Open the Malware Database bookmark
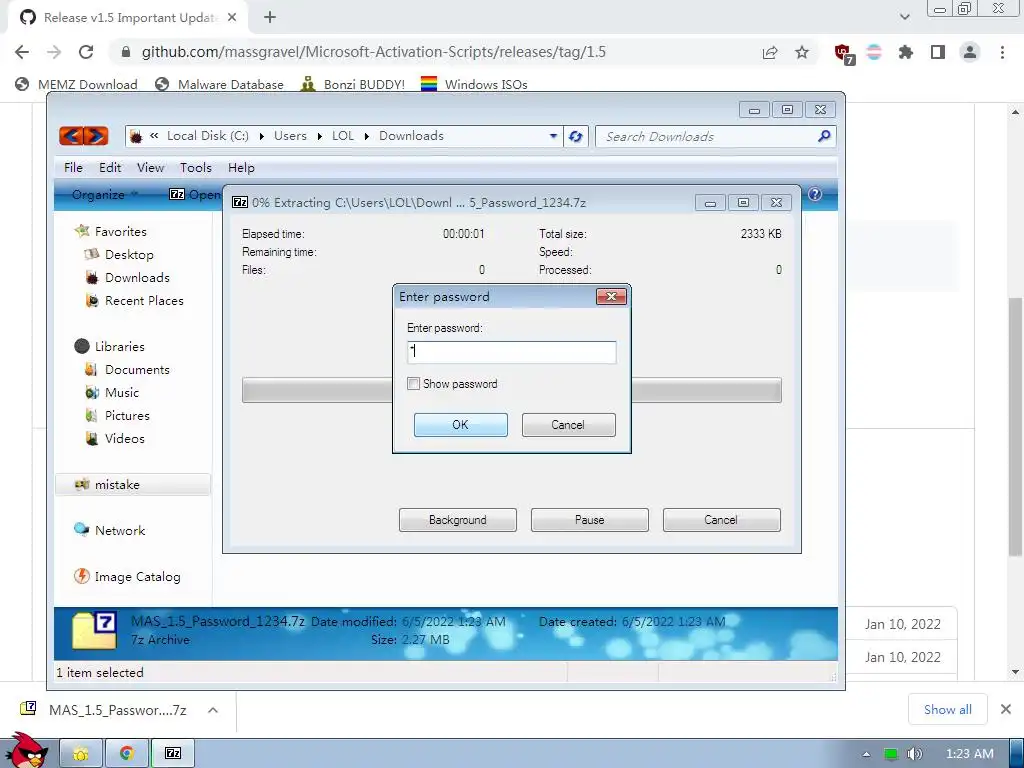 [x=219, y=84]
